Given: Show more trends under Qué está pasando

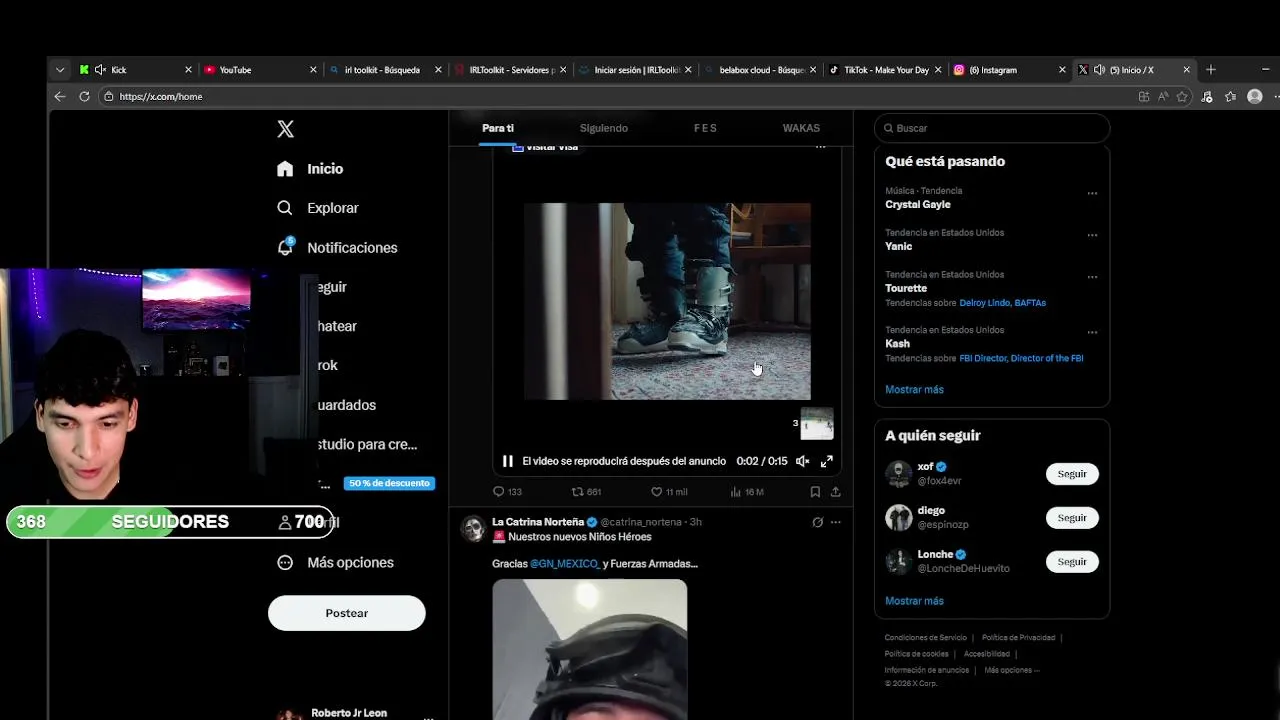Looking at the screenshot, I should 914,389.
